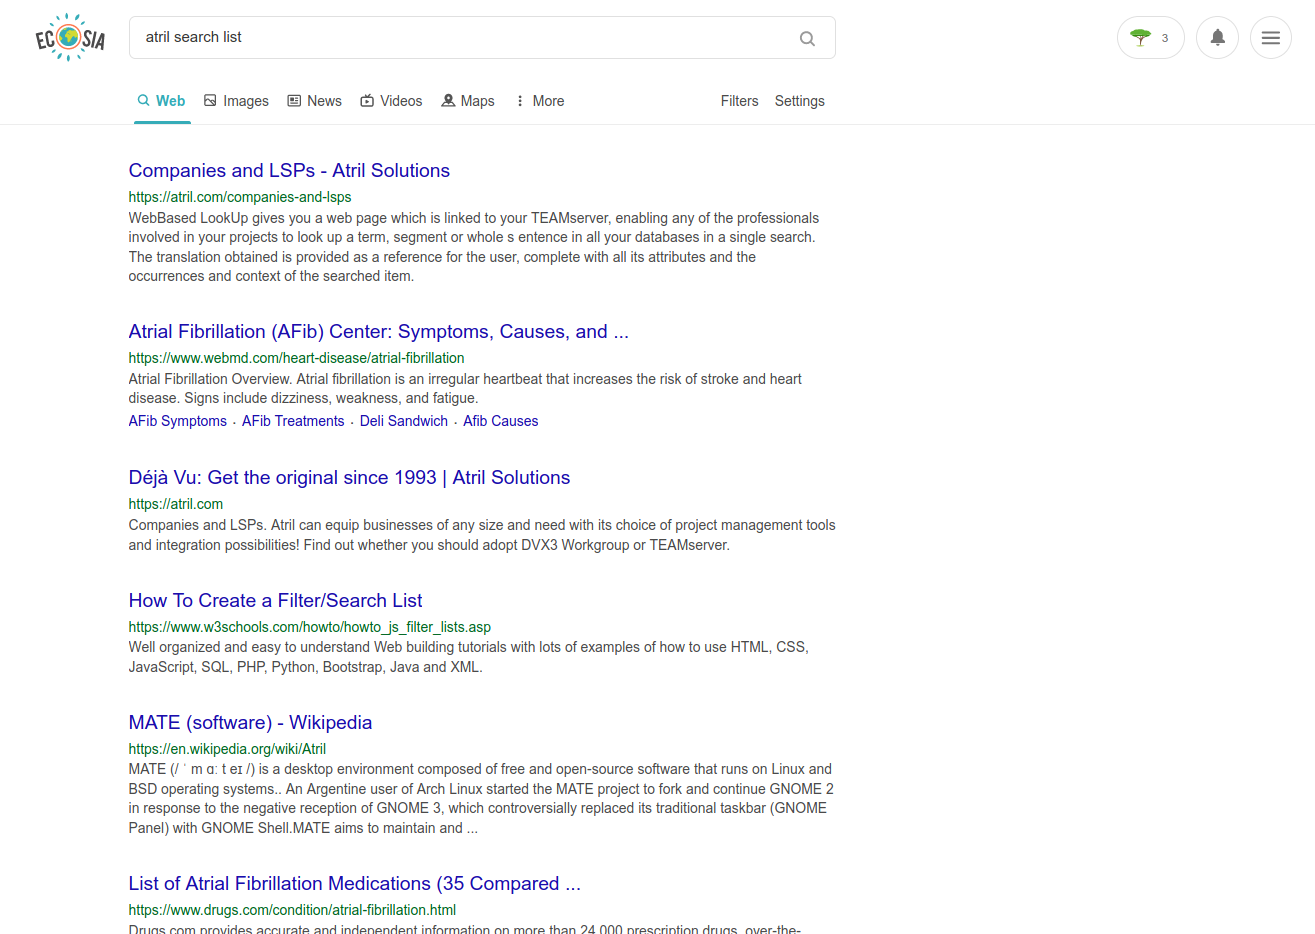Viewport: 1315px width, 934px height.
Task: Open 'MATE (software) - Wikipedia' result
Action: [x=250, y=723]
